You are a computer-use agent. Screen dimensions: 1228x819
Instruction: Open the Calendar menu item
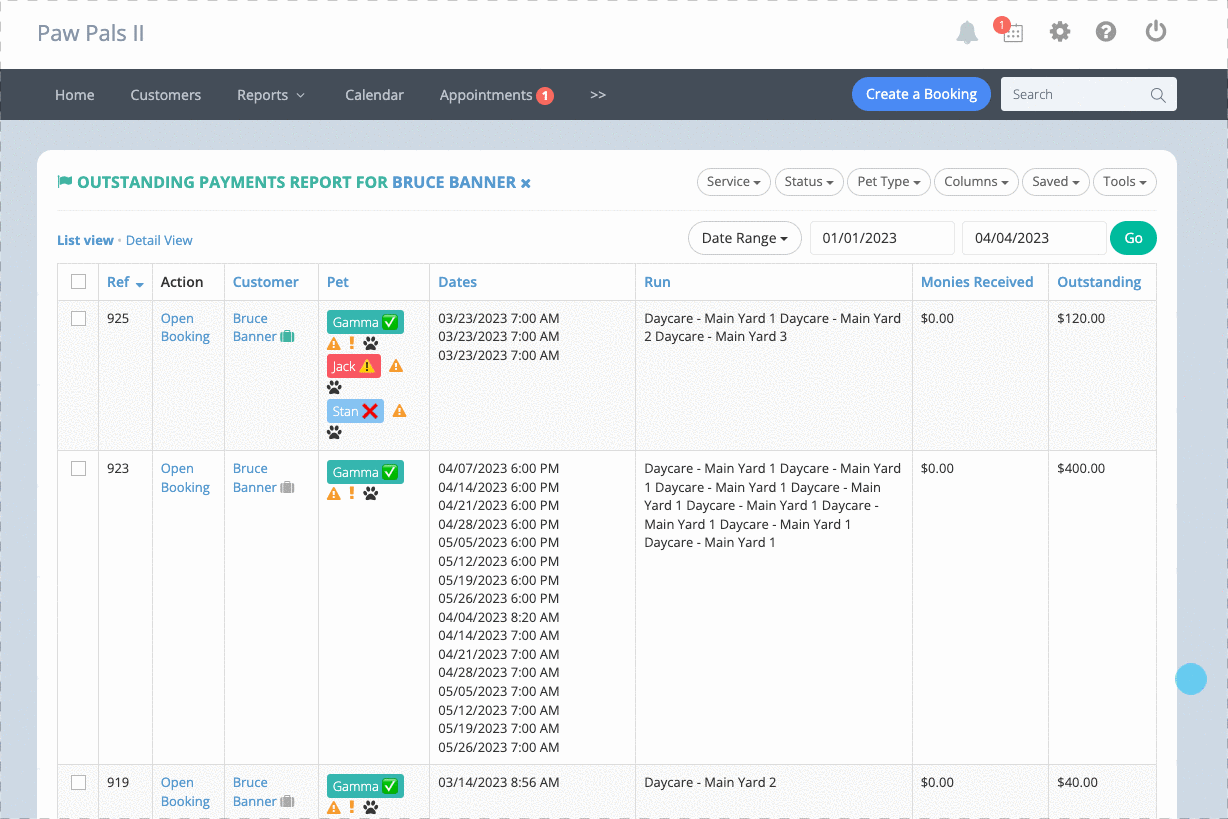(375, 95)
